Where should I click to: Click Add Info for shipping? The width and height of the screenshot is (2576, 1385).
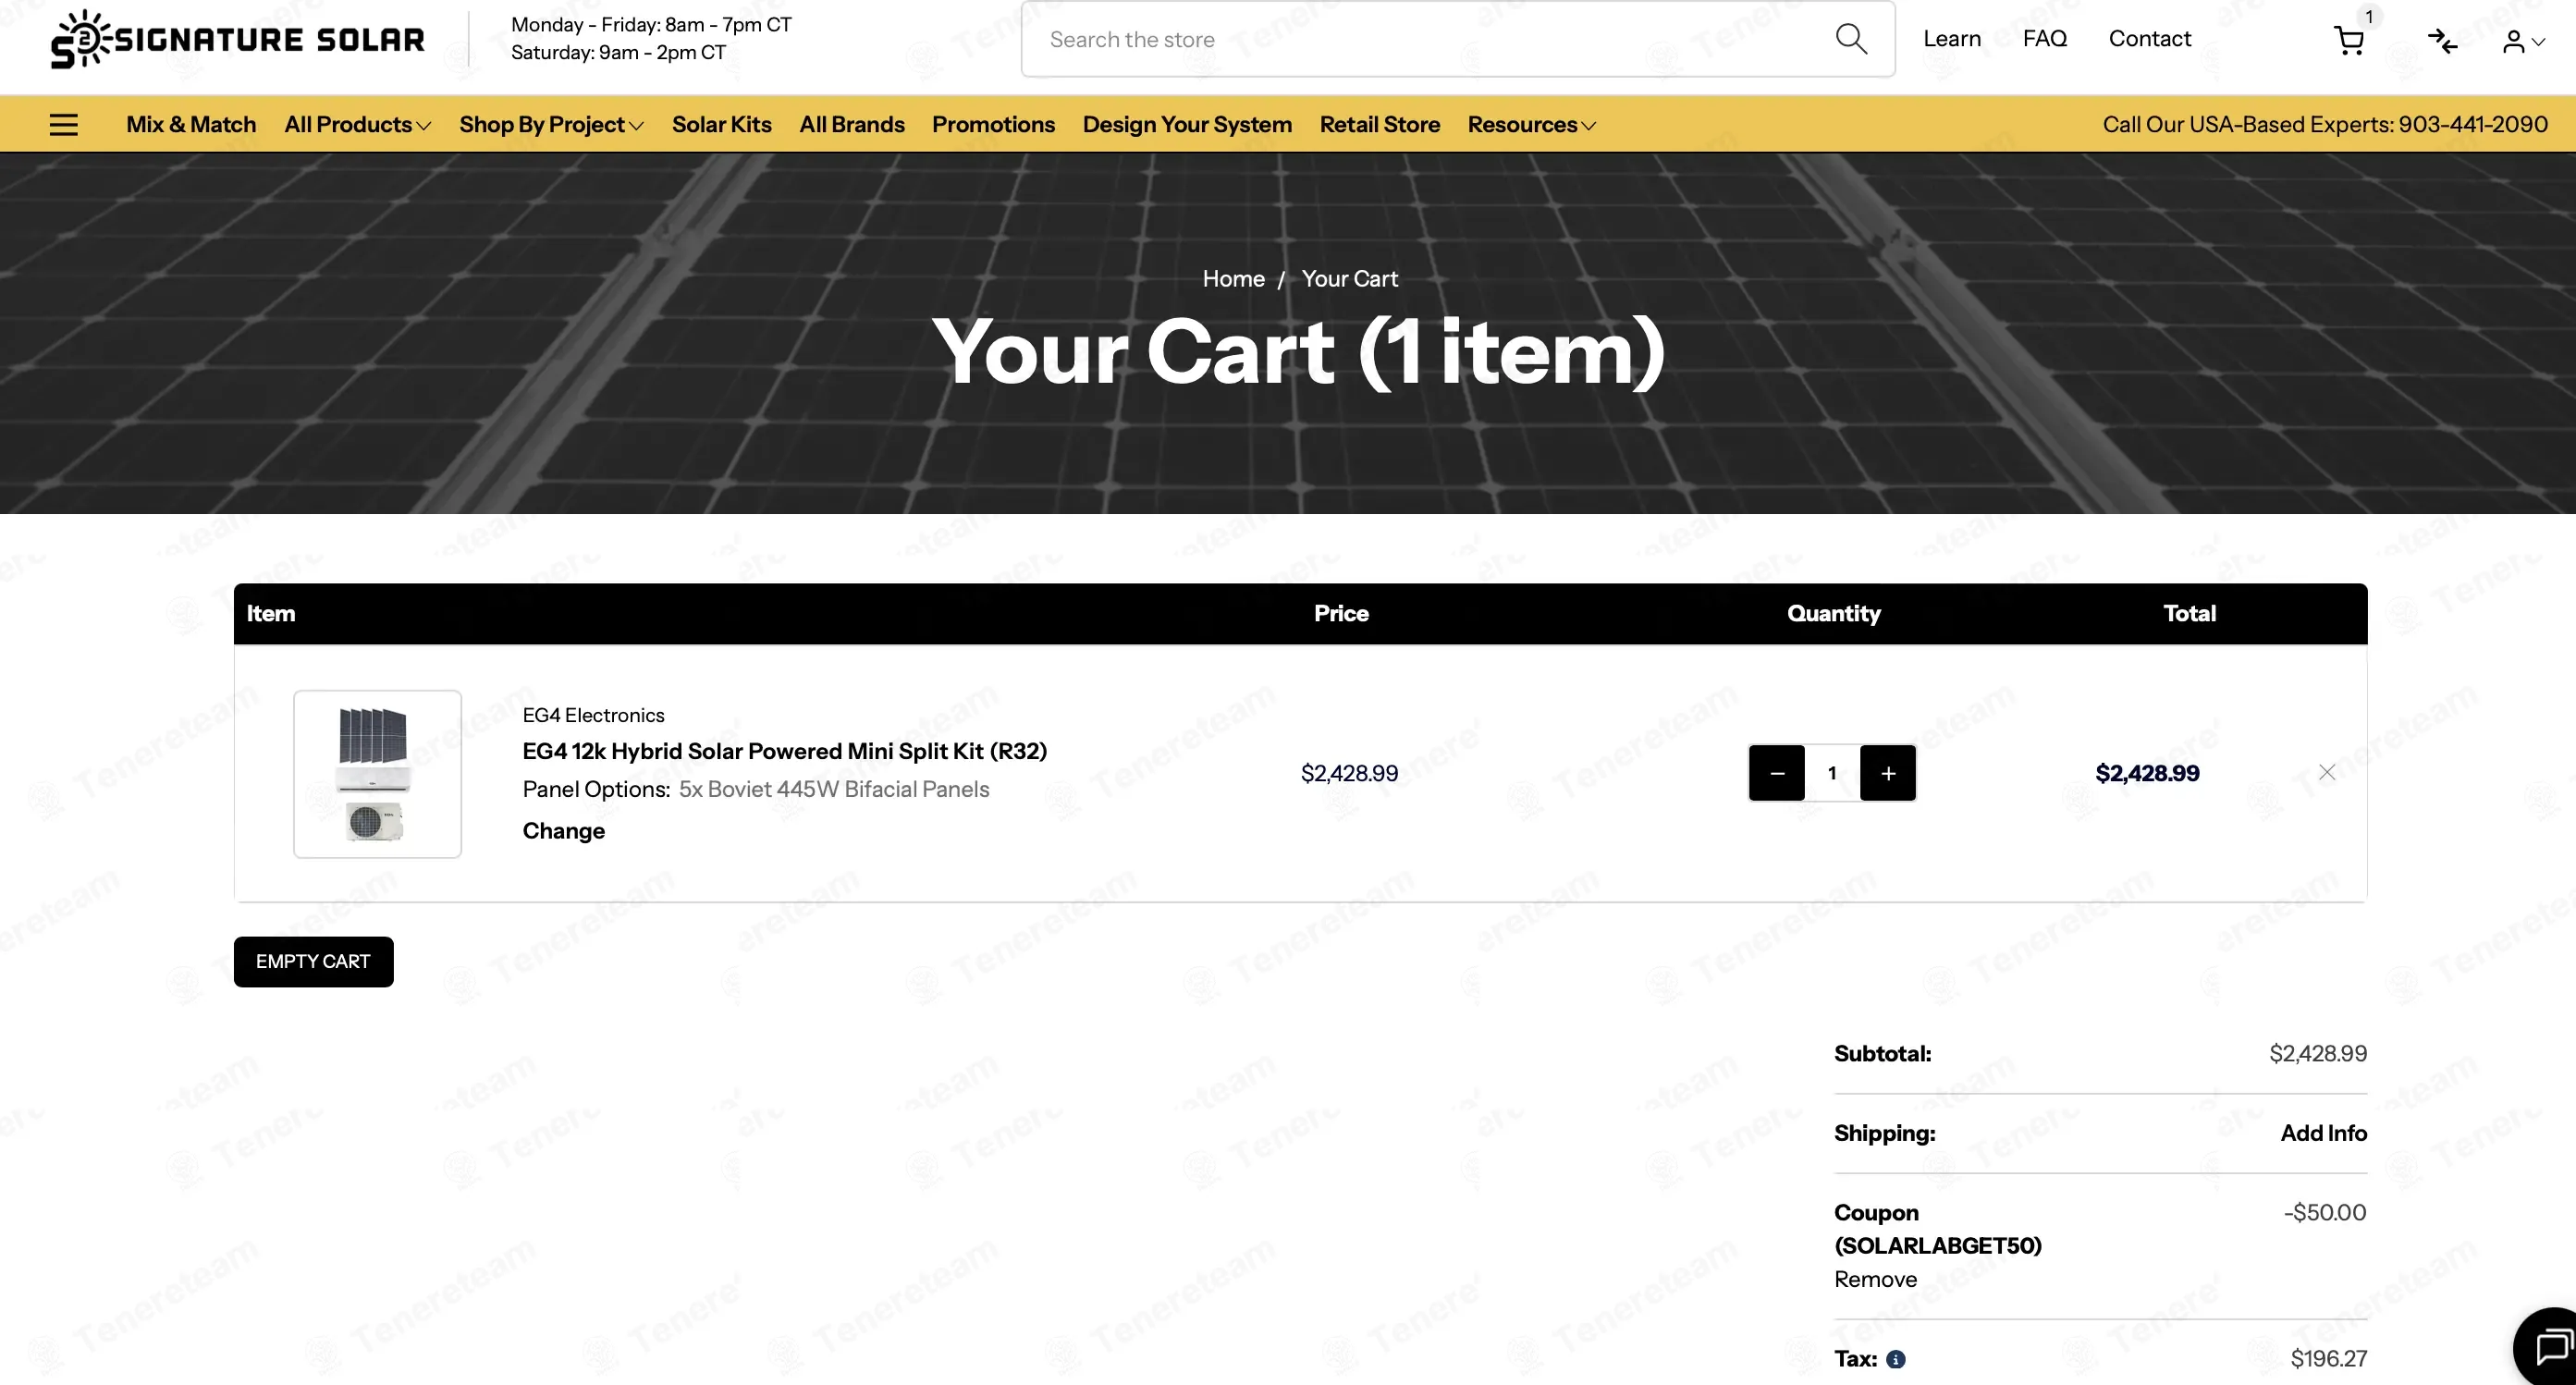(2323, 1133)
